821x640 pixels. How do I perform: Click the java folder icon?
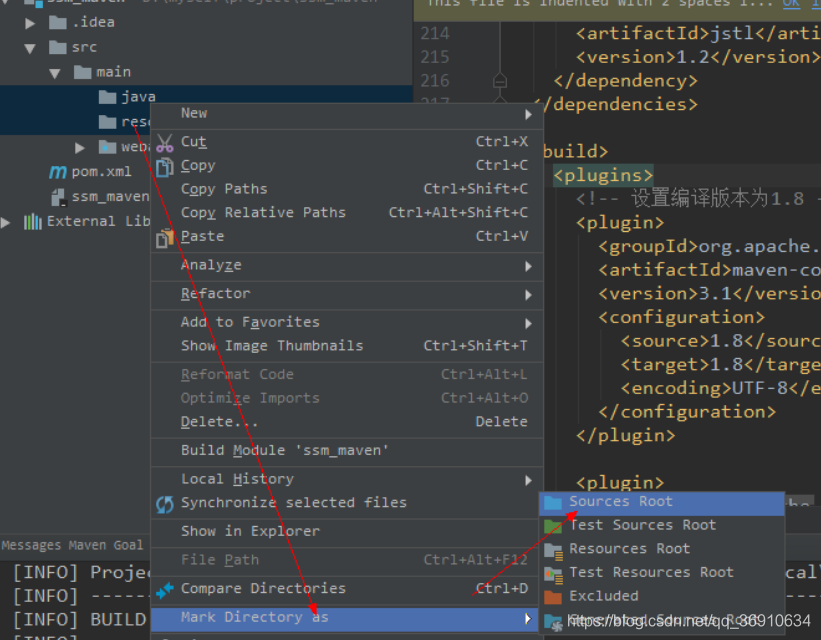107,97
